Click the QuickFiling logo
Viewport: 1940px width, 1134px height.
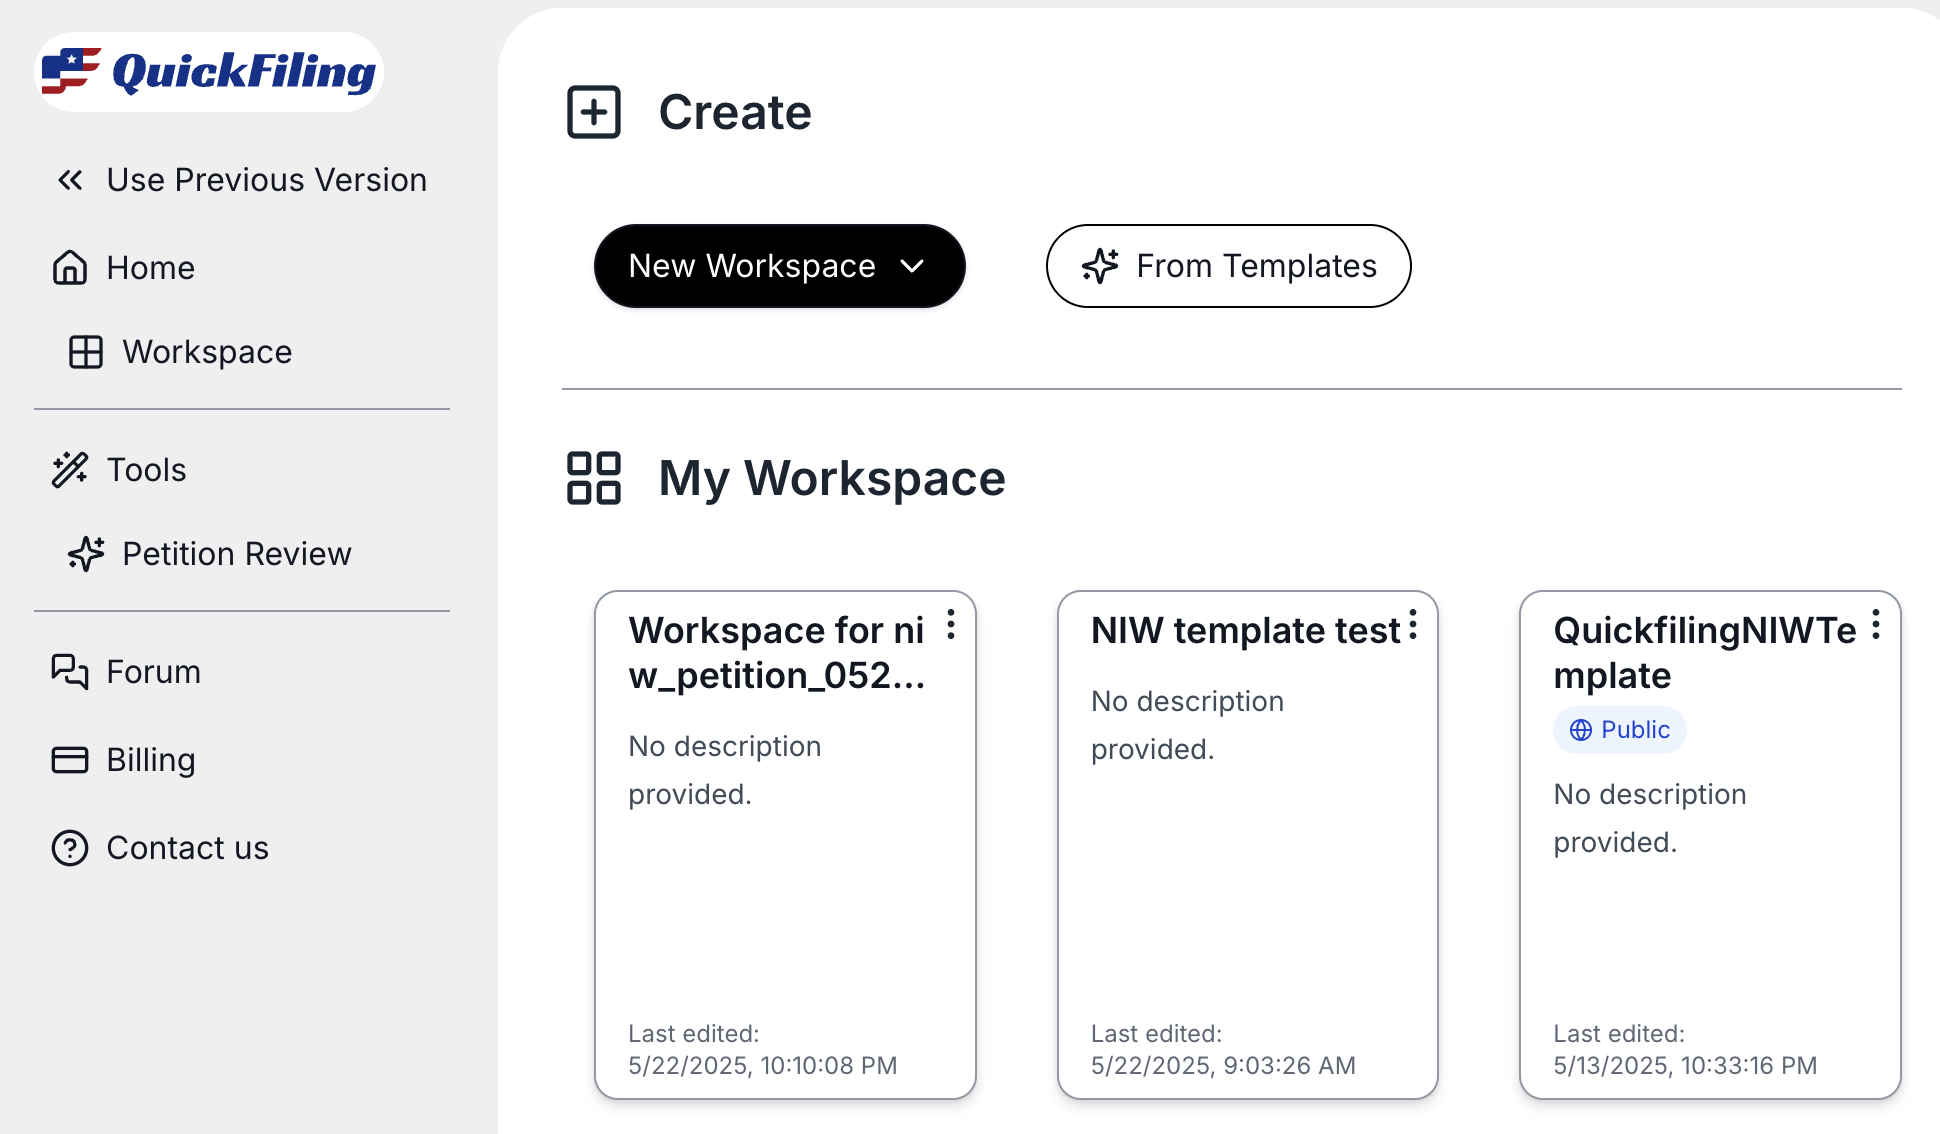click(209, 72)
